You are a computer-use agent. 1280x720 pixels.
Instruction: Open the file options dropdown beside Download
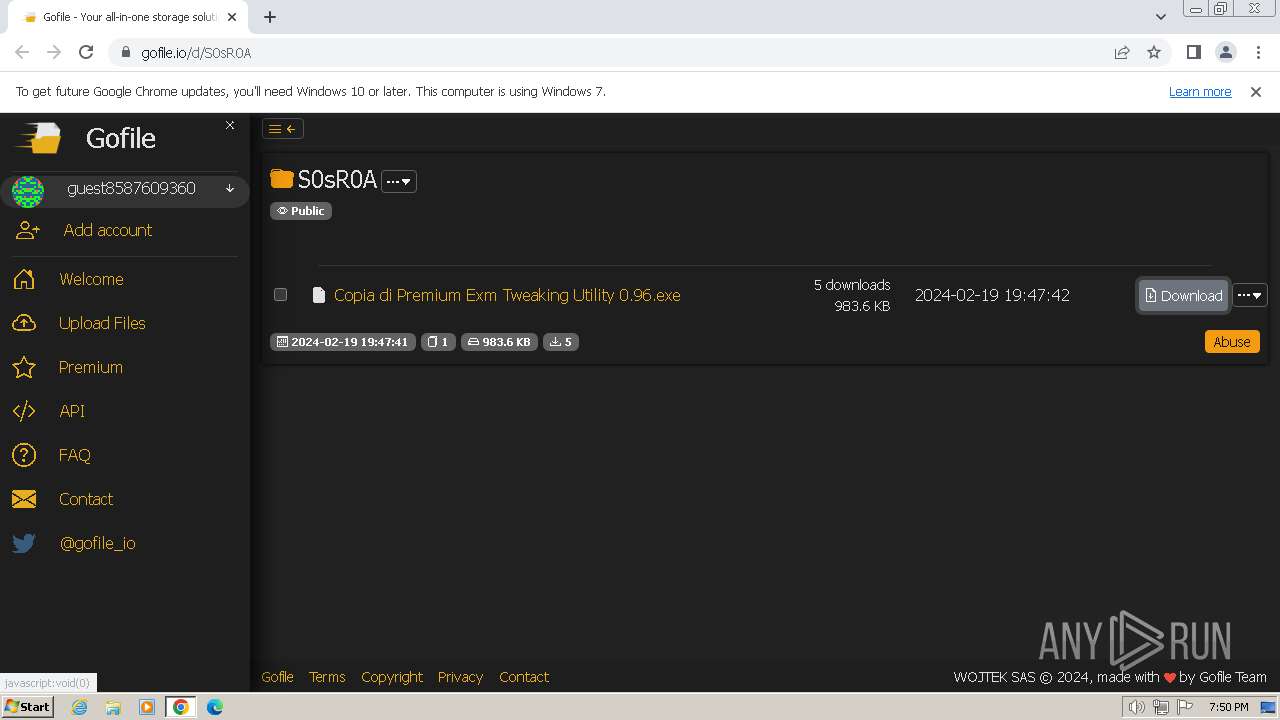[1250, 295]
